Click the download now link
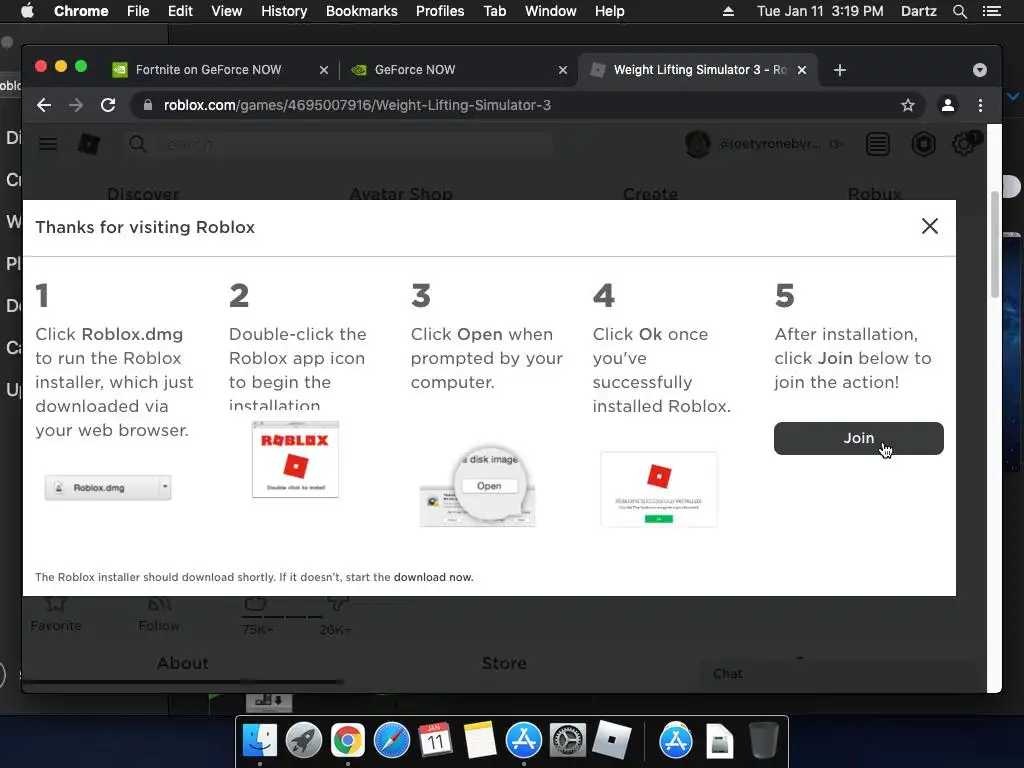 [433, 577]
